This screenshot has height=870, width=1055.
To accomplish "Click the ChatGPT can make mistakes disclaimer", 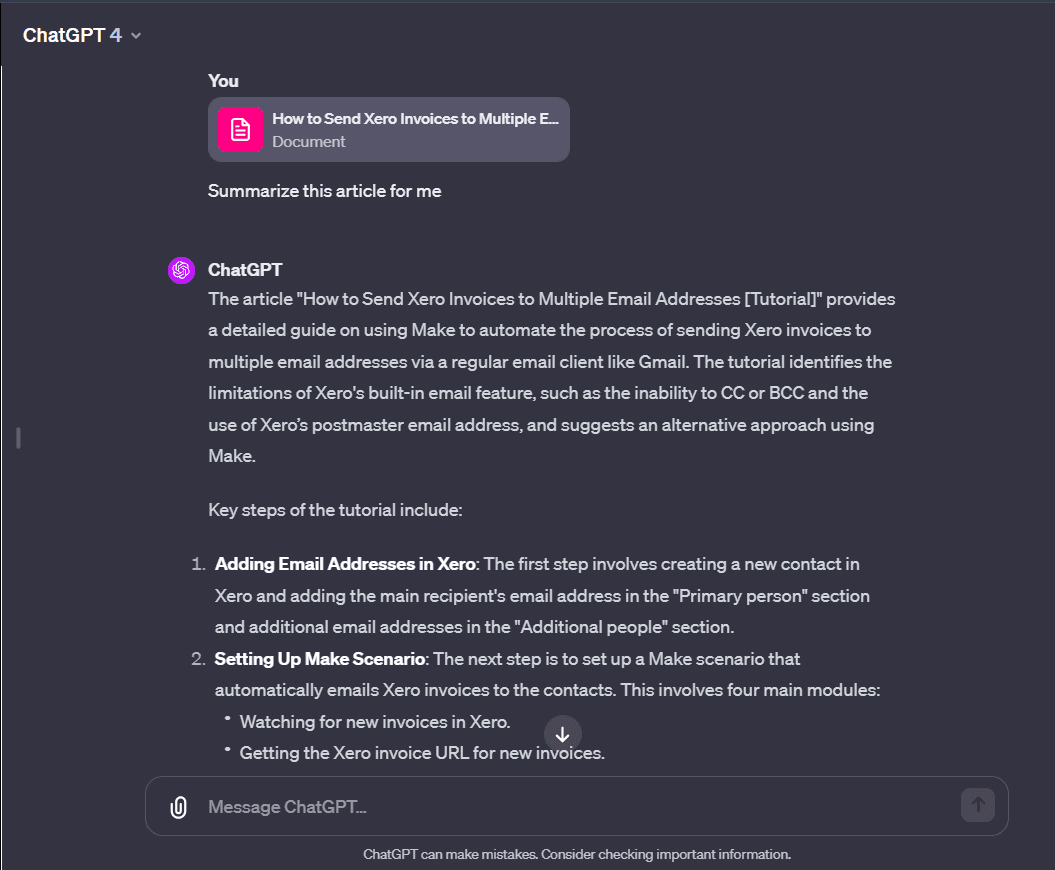I will (x=577, y=853).
